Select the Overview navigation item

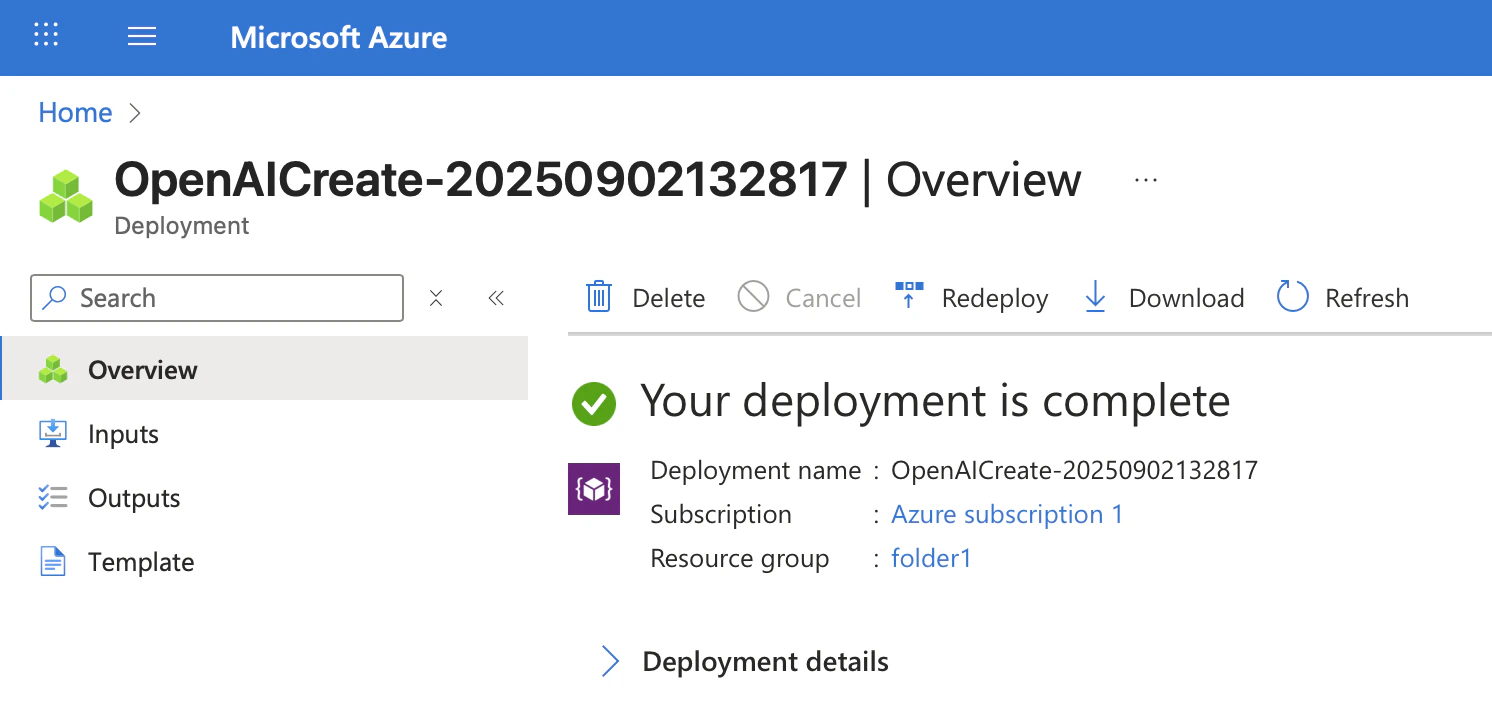tap(142, 369)
